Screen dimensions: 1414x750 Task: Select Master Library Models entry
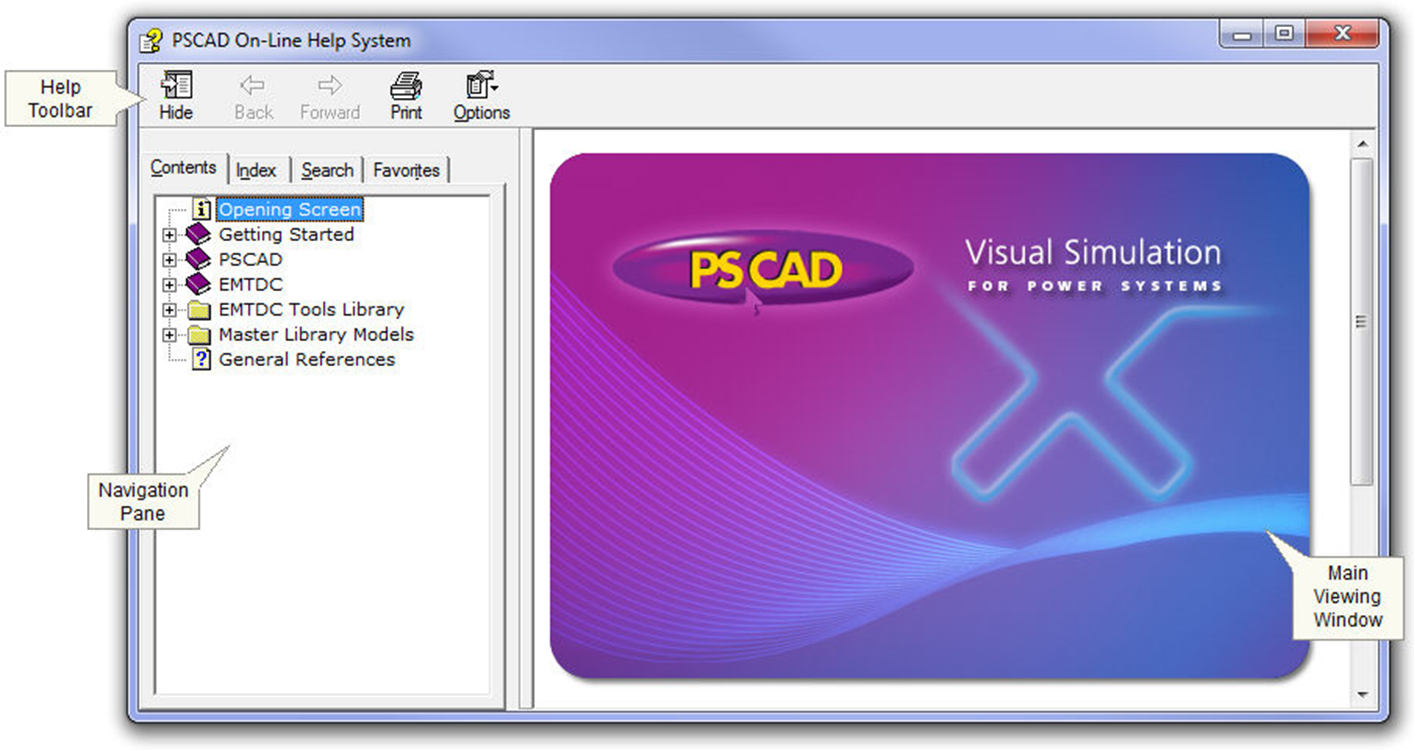tap(316, 335)
